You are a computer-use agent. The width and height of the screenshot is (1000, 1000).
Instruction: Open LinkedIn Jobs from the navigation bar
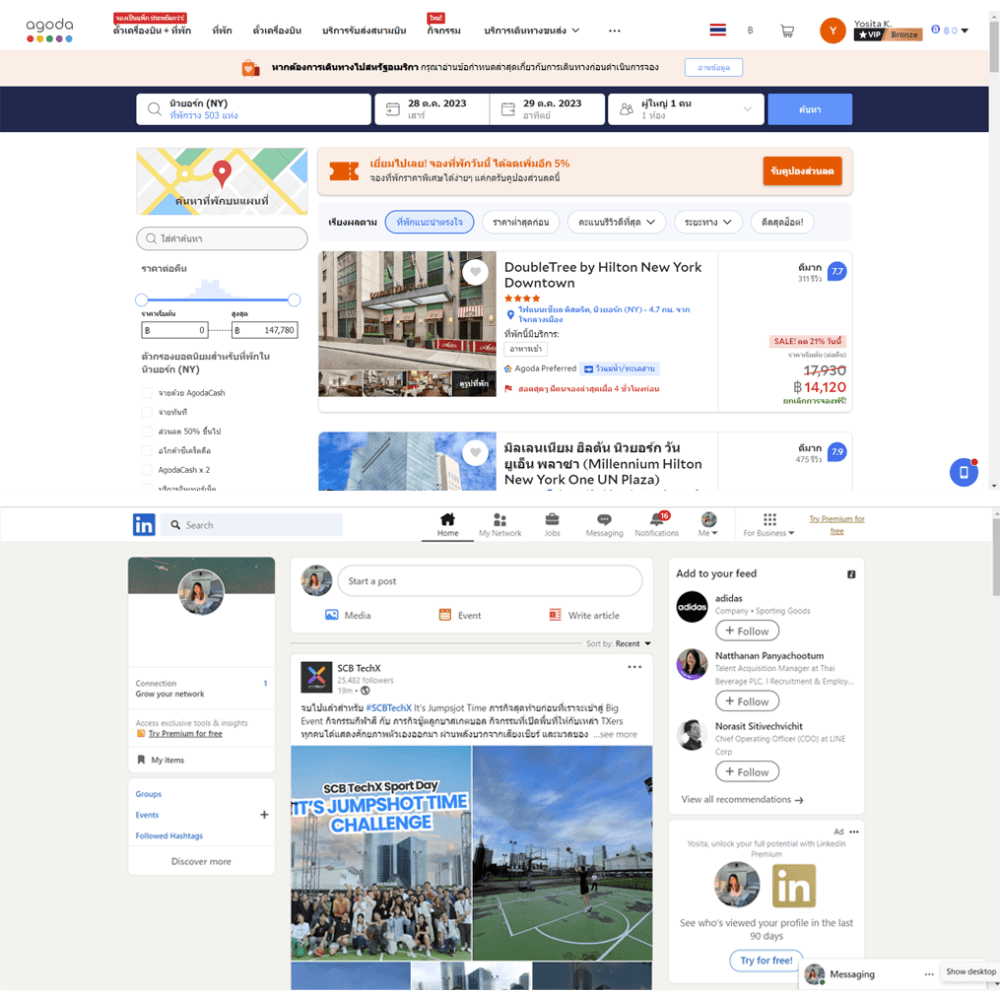coord(553,524)
